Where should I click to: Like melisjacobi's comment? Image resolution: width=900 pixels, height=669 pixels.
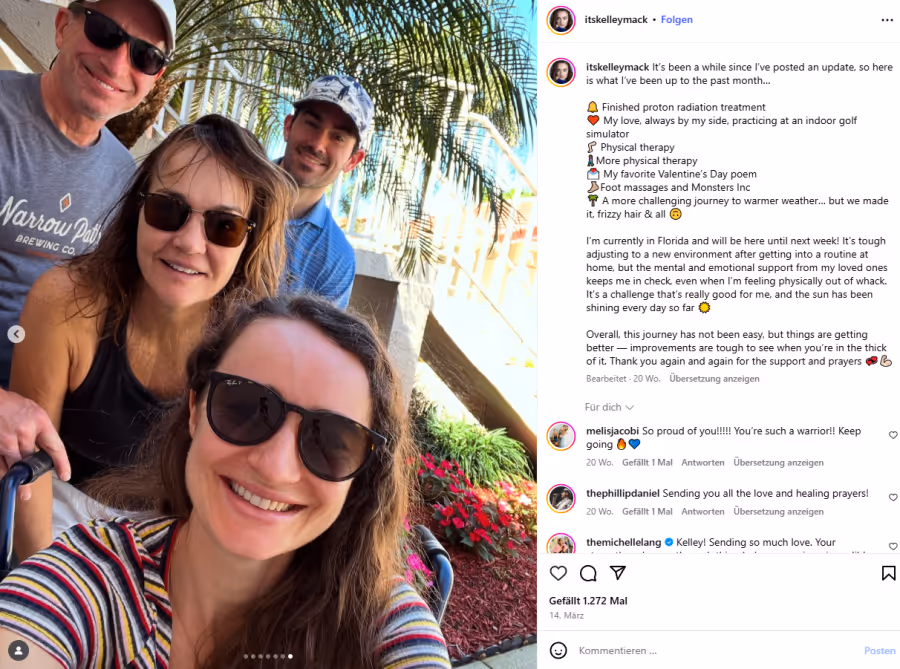tap(893, 435)
